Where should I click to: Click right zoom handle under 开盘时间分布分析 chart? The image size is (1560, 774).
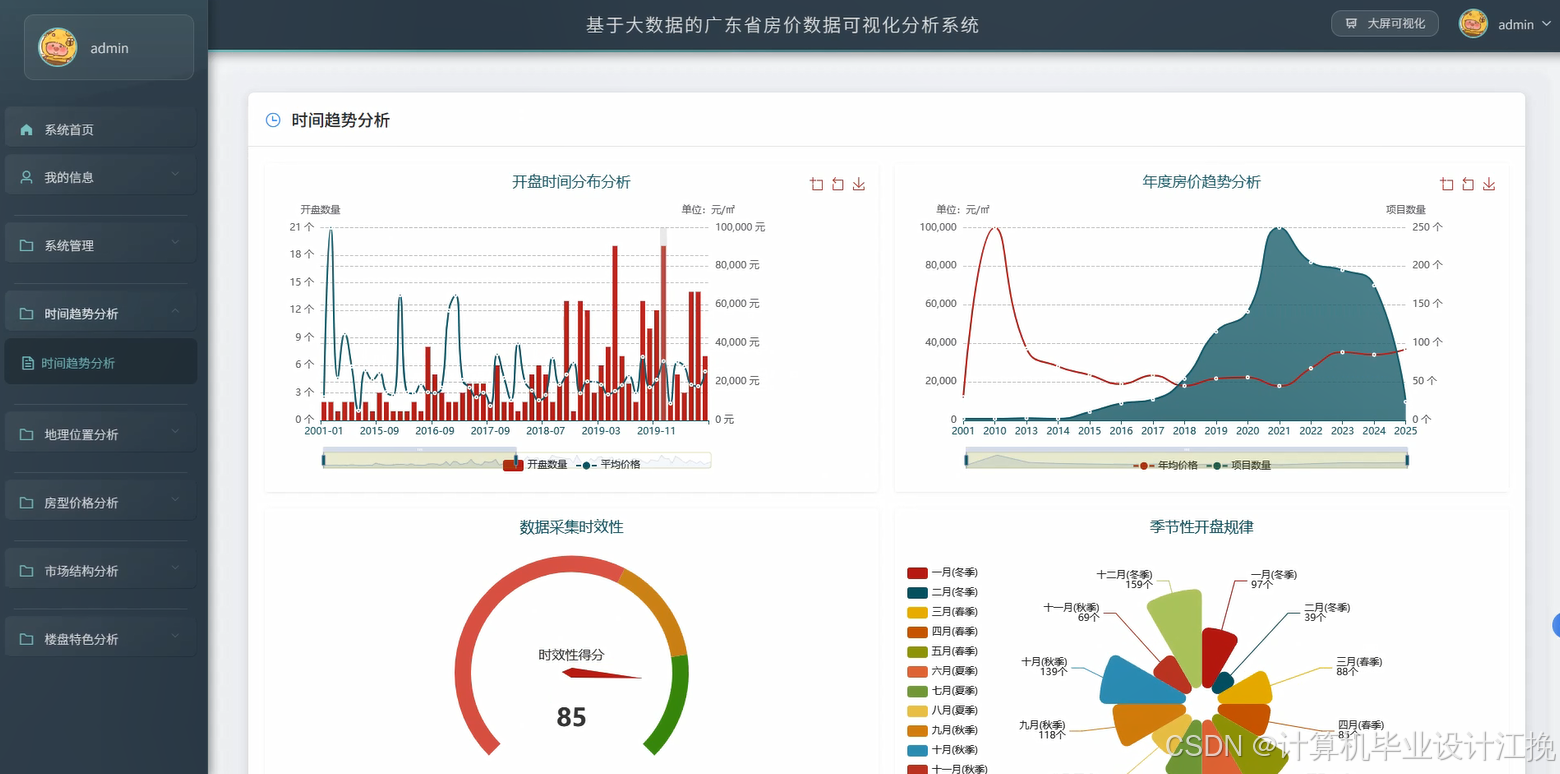pyautogui.click(x=516, y=460)
